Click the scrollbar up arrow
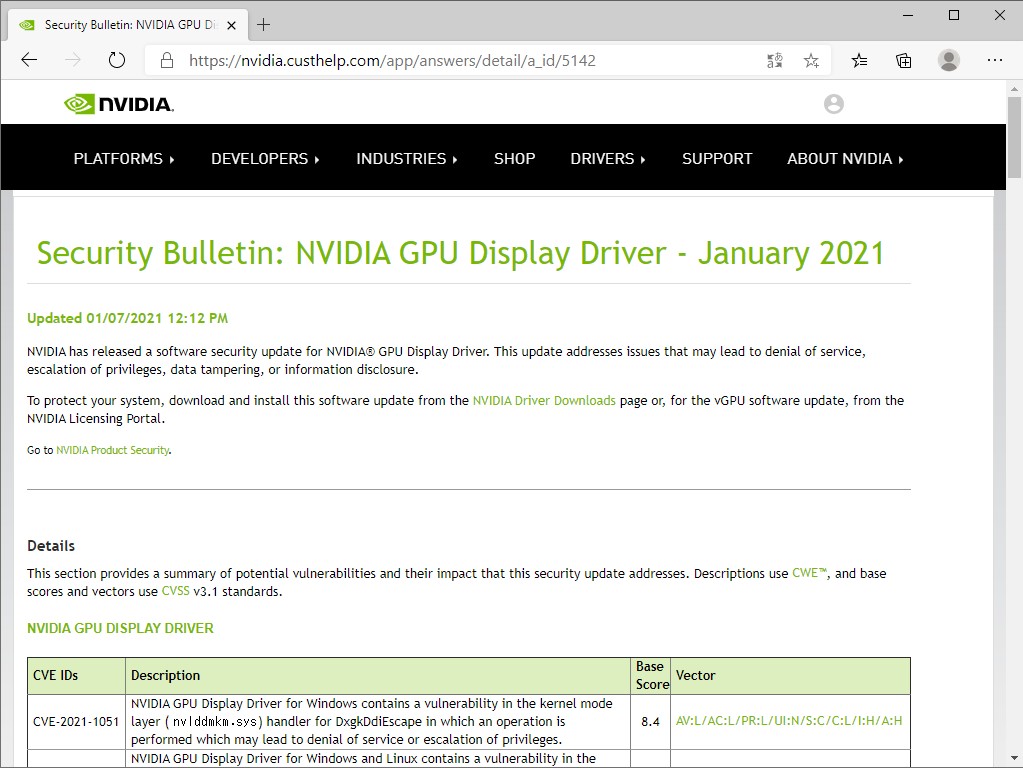1023x768 pixels. [1014, 89]
